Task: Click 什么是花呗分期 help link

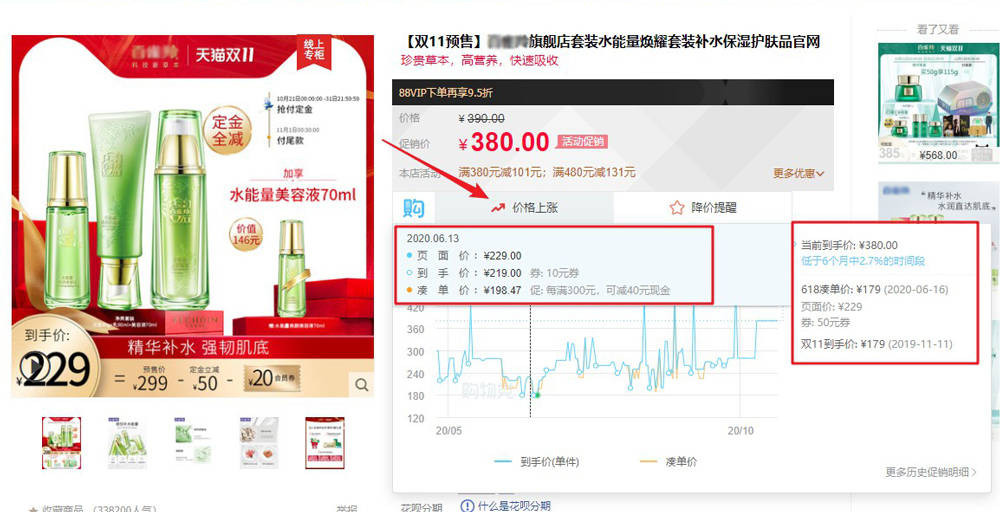Action: [513, 506]
